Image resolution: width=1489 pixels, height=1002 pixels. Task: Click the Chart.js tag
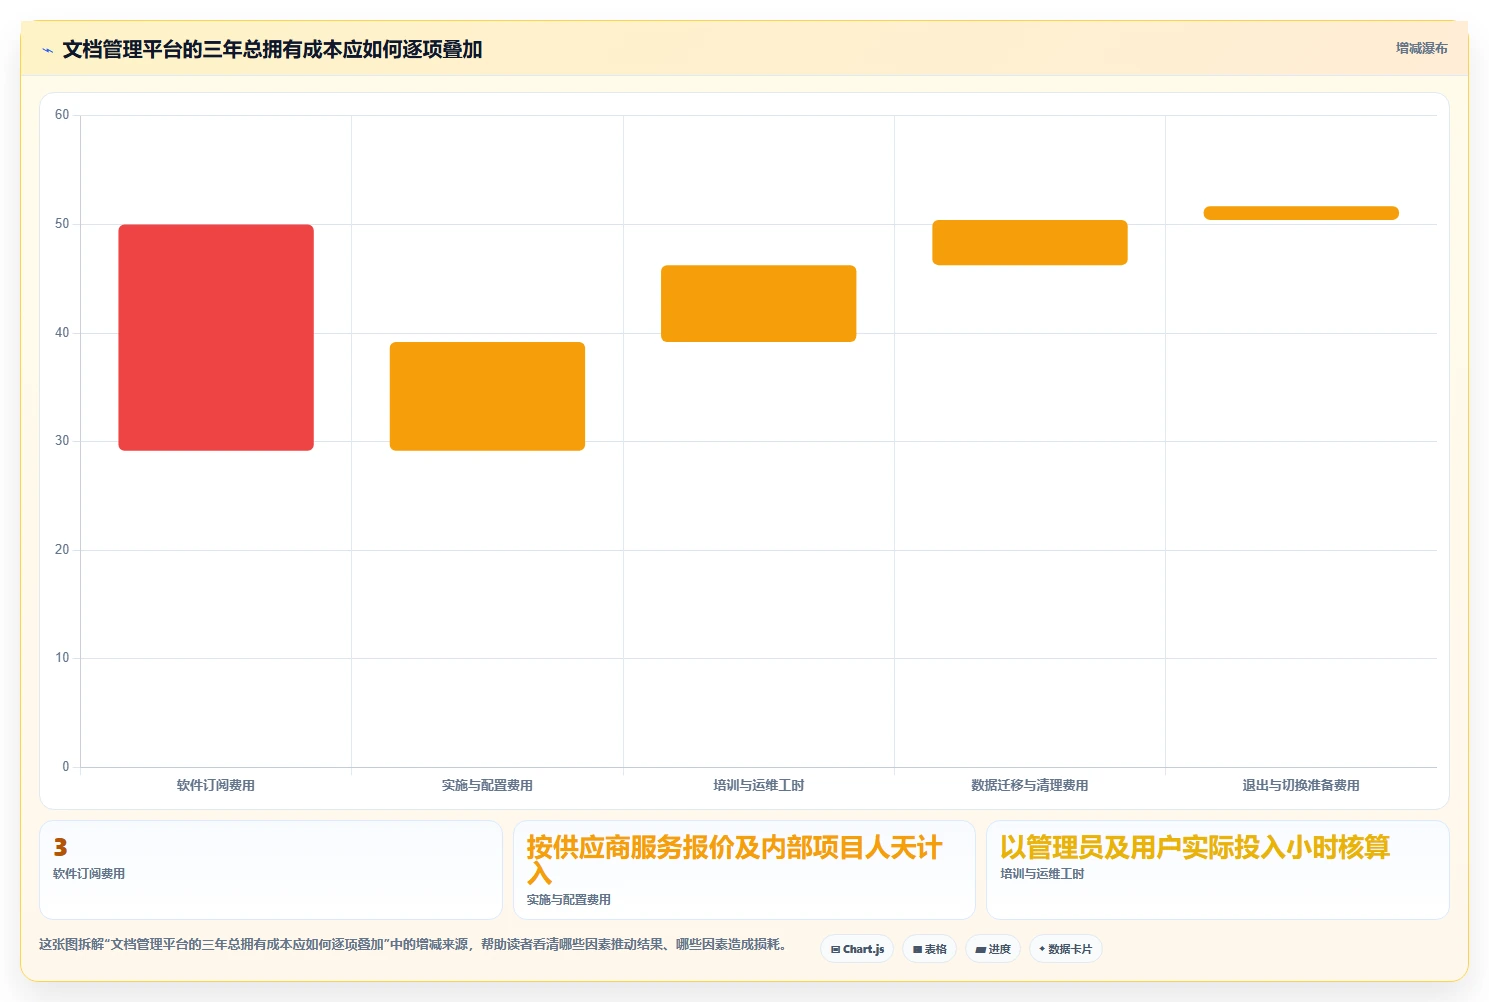click(x=857, y=949)
